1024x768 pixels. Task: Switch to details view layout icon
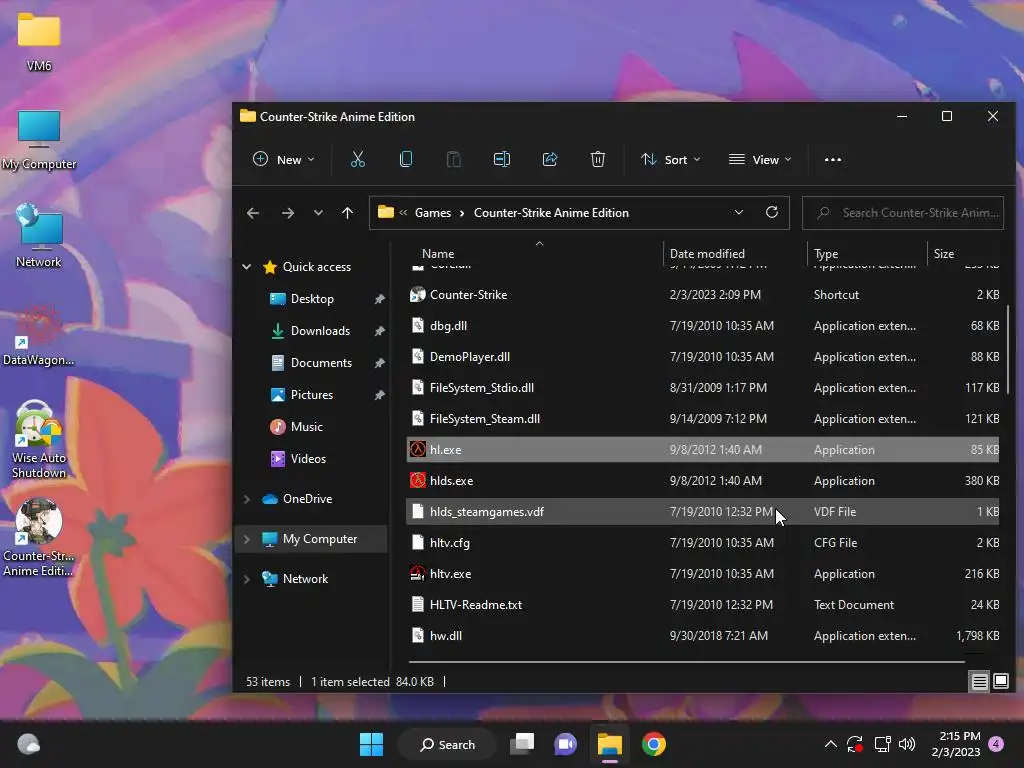click(980, 682)
